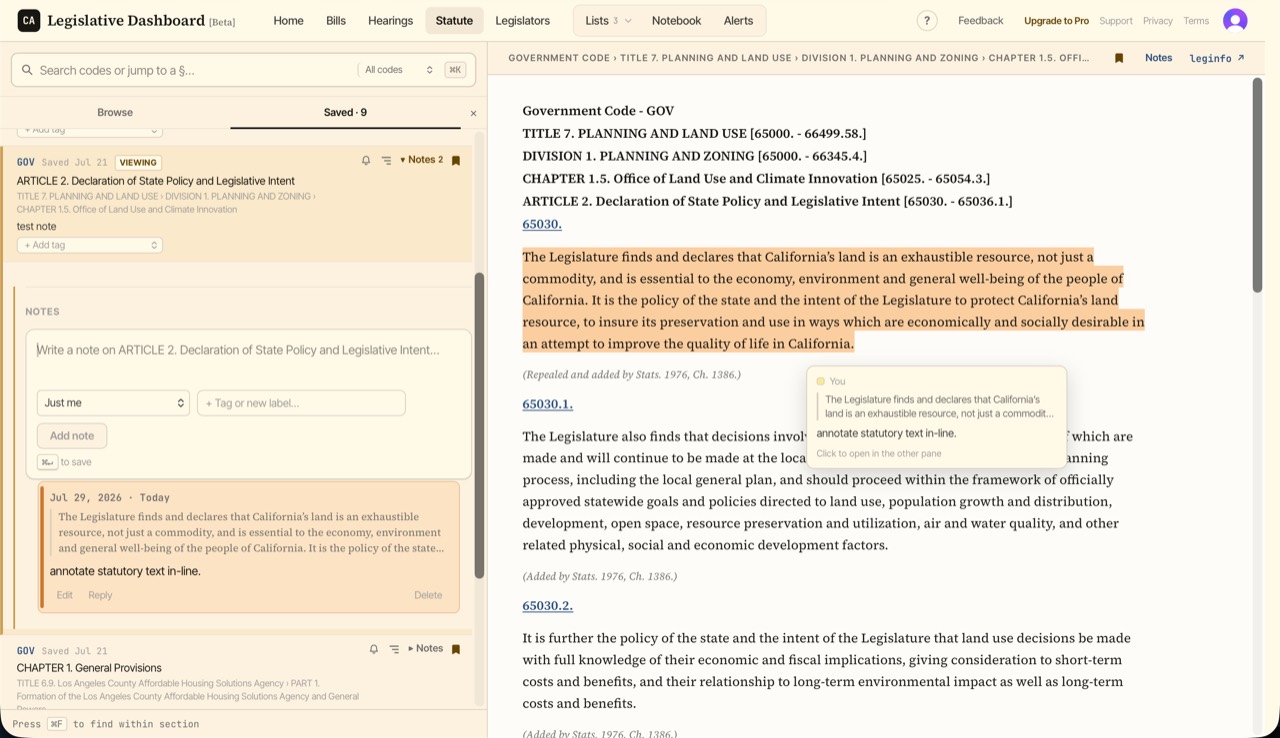Click the Tag or new label field
The height and width of the screenshot is (738, 1280).
tap(301, 403)
